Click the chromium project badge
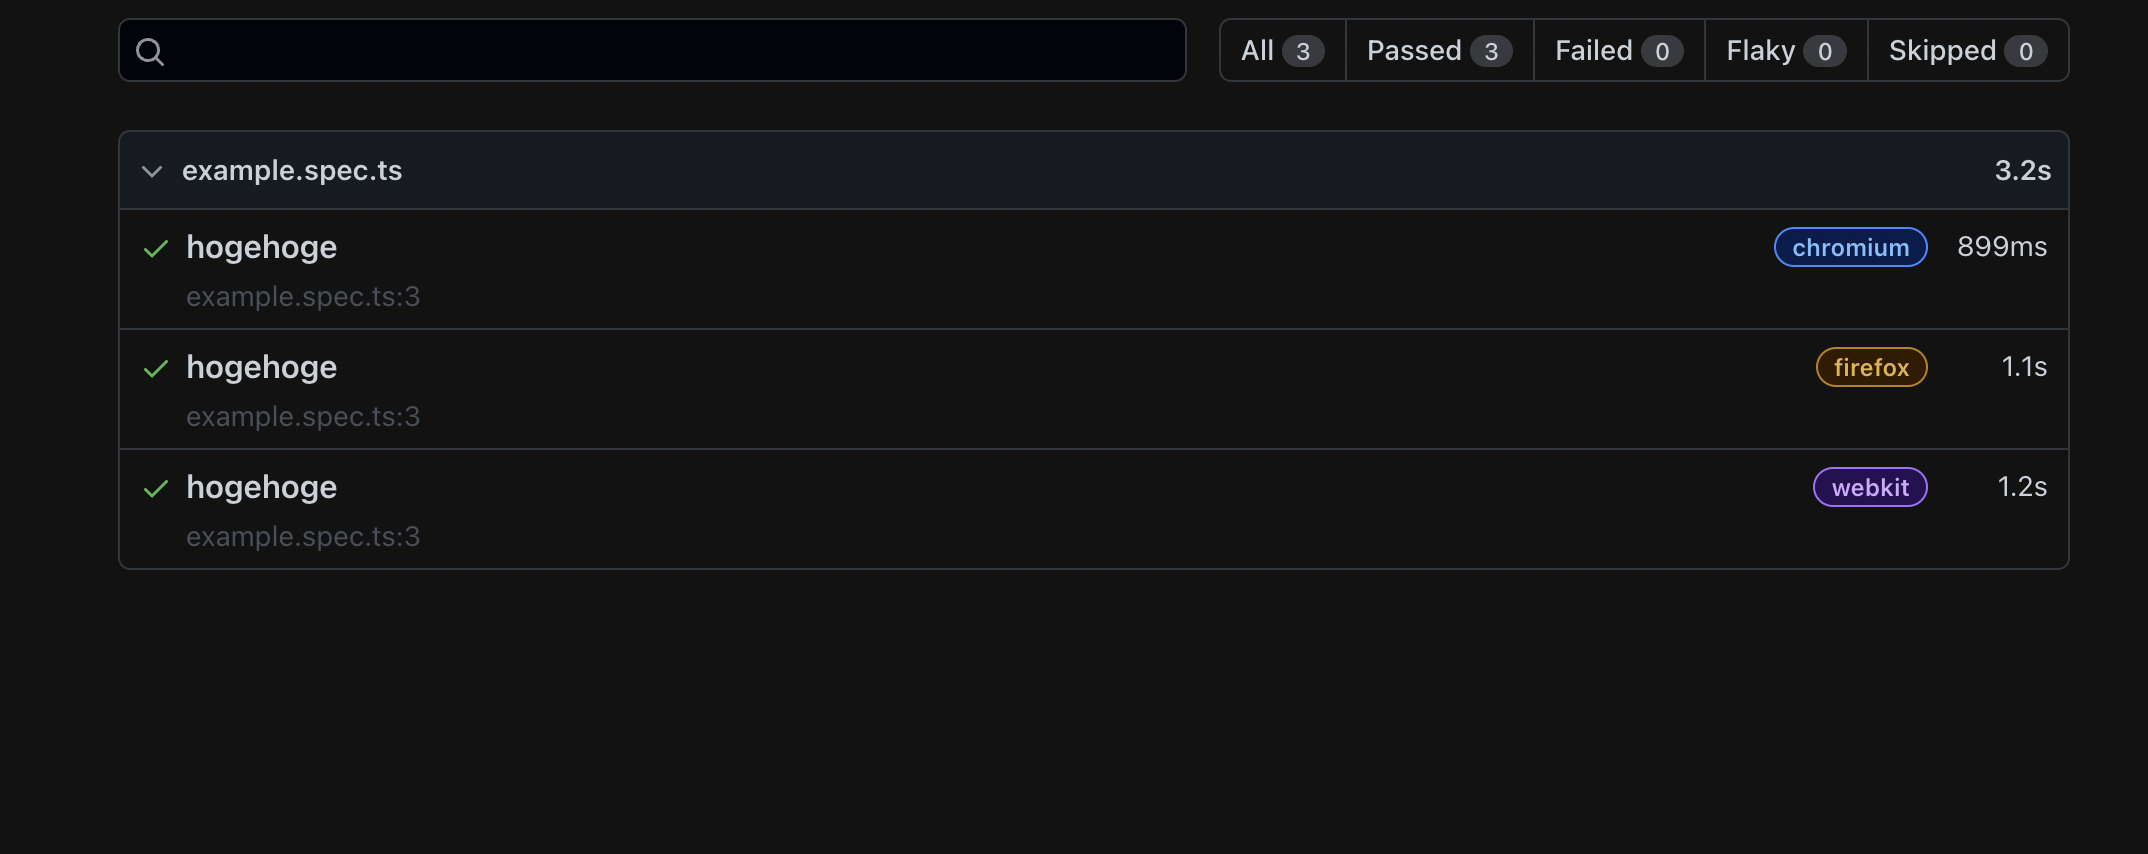 tap(1850, 248)
